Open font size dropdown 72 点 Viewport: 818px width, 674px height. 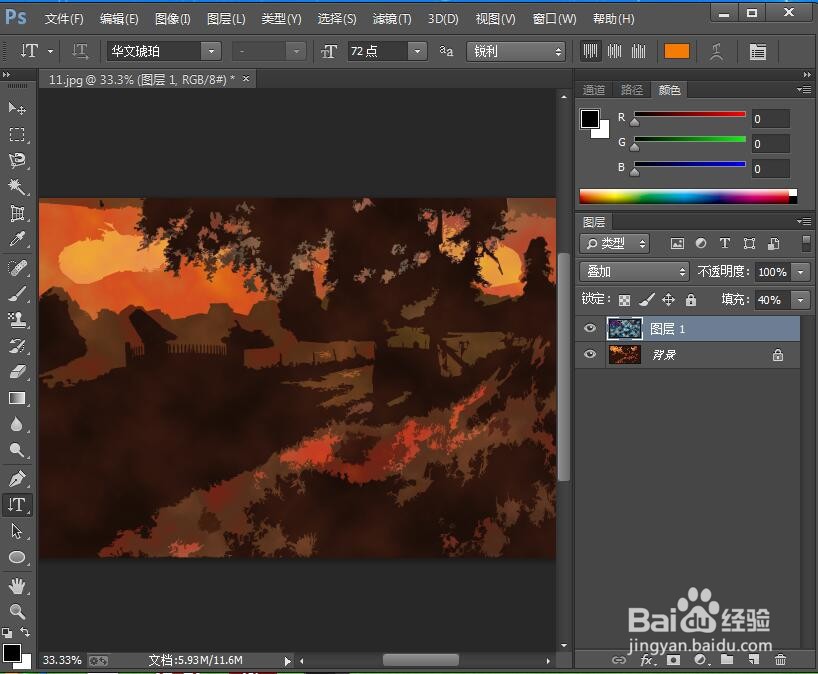pos(417,51)
